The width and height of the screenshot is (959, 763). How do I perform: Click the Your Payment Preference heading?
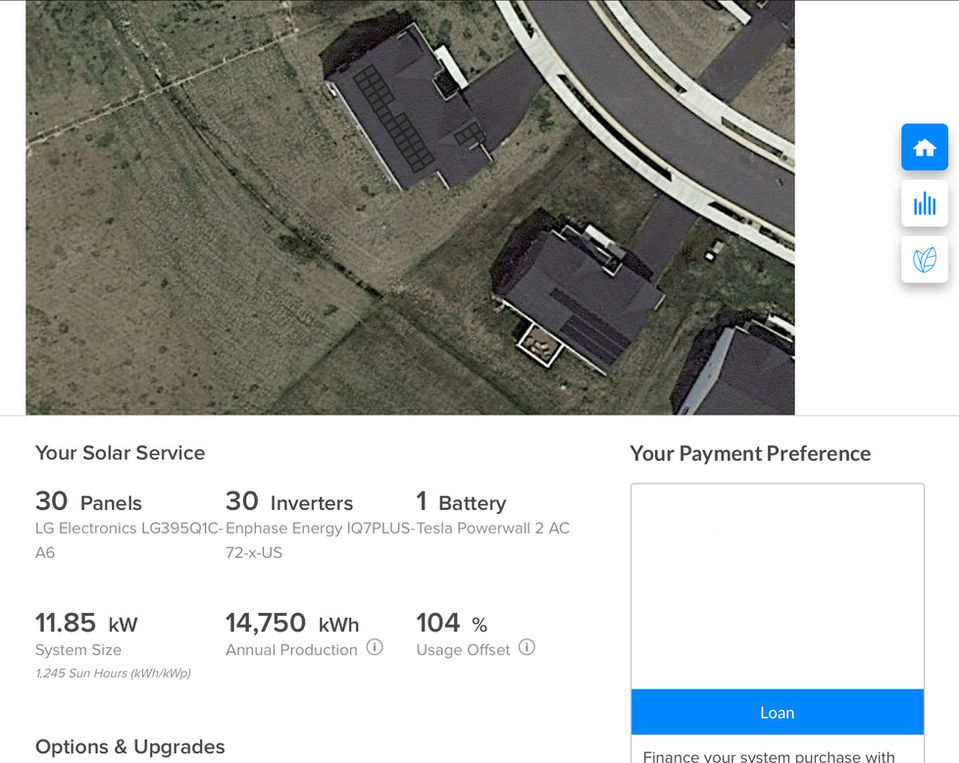(750, 454)
